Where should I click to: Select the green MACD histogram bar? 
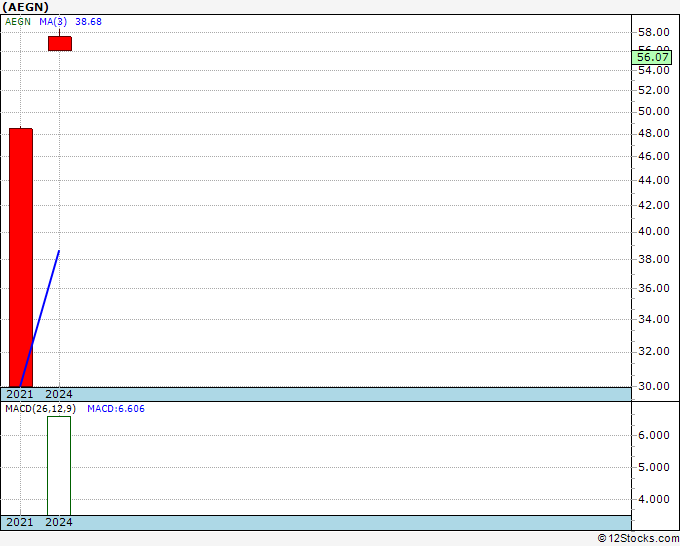point(59,466)
